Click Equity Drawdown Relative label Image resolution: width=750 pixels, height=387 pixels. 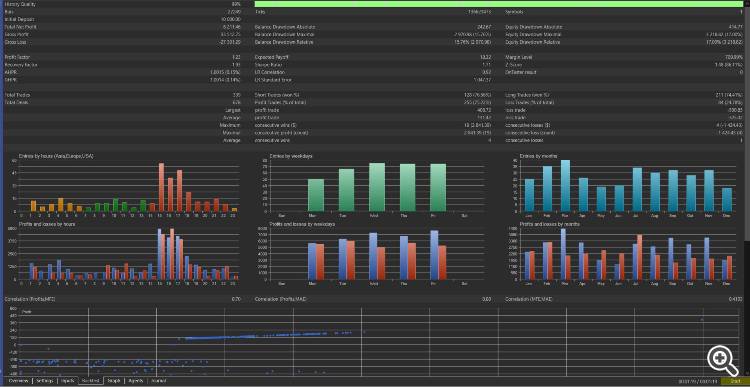[x=533, y=43]
